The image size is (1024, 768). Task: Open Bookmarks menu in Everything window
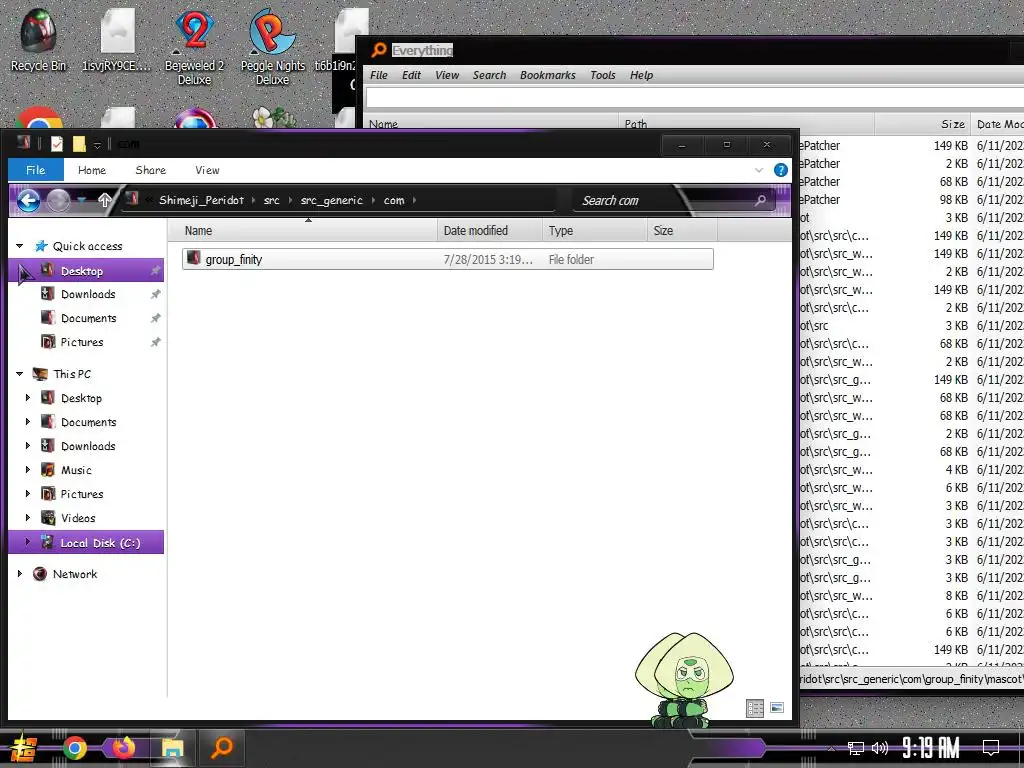(547, 75)
